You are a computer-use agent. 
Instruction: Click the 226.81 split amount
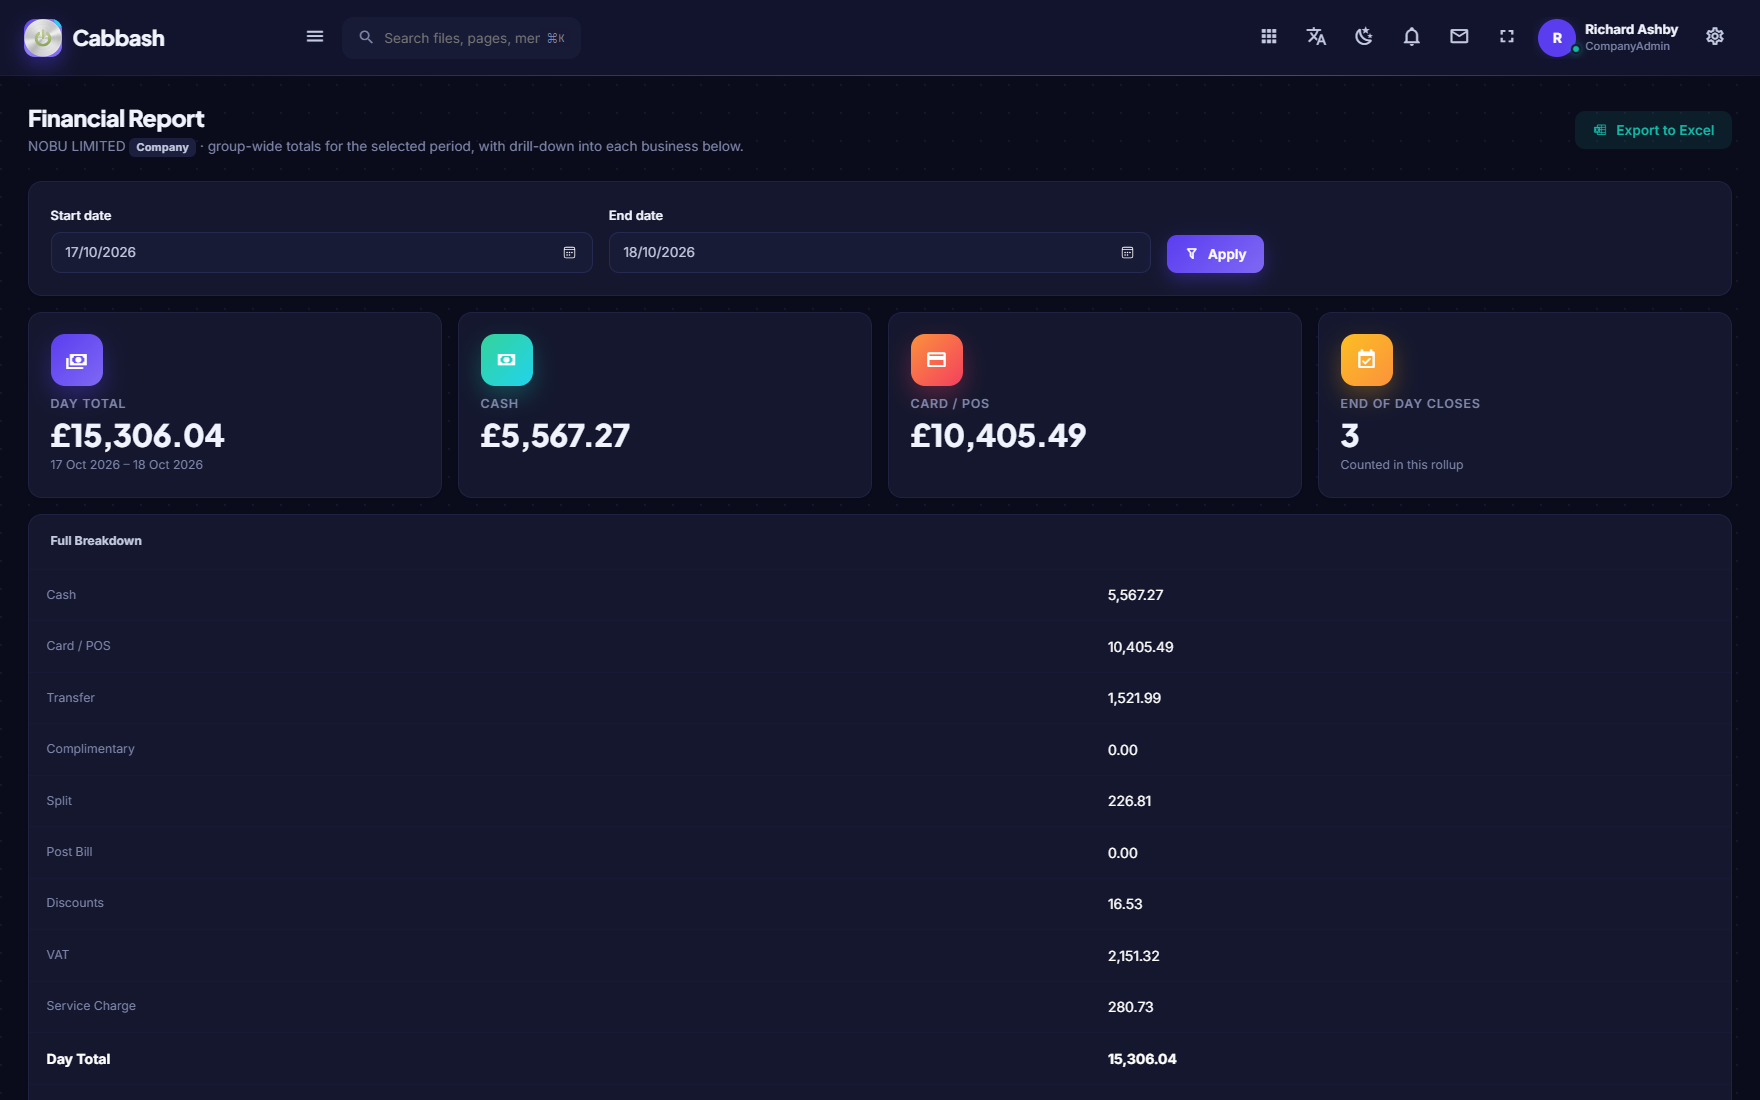[x=1129, y=801]
